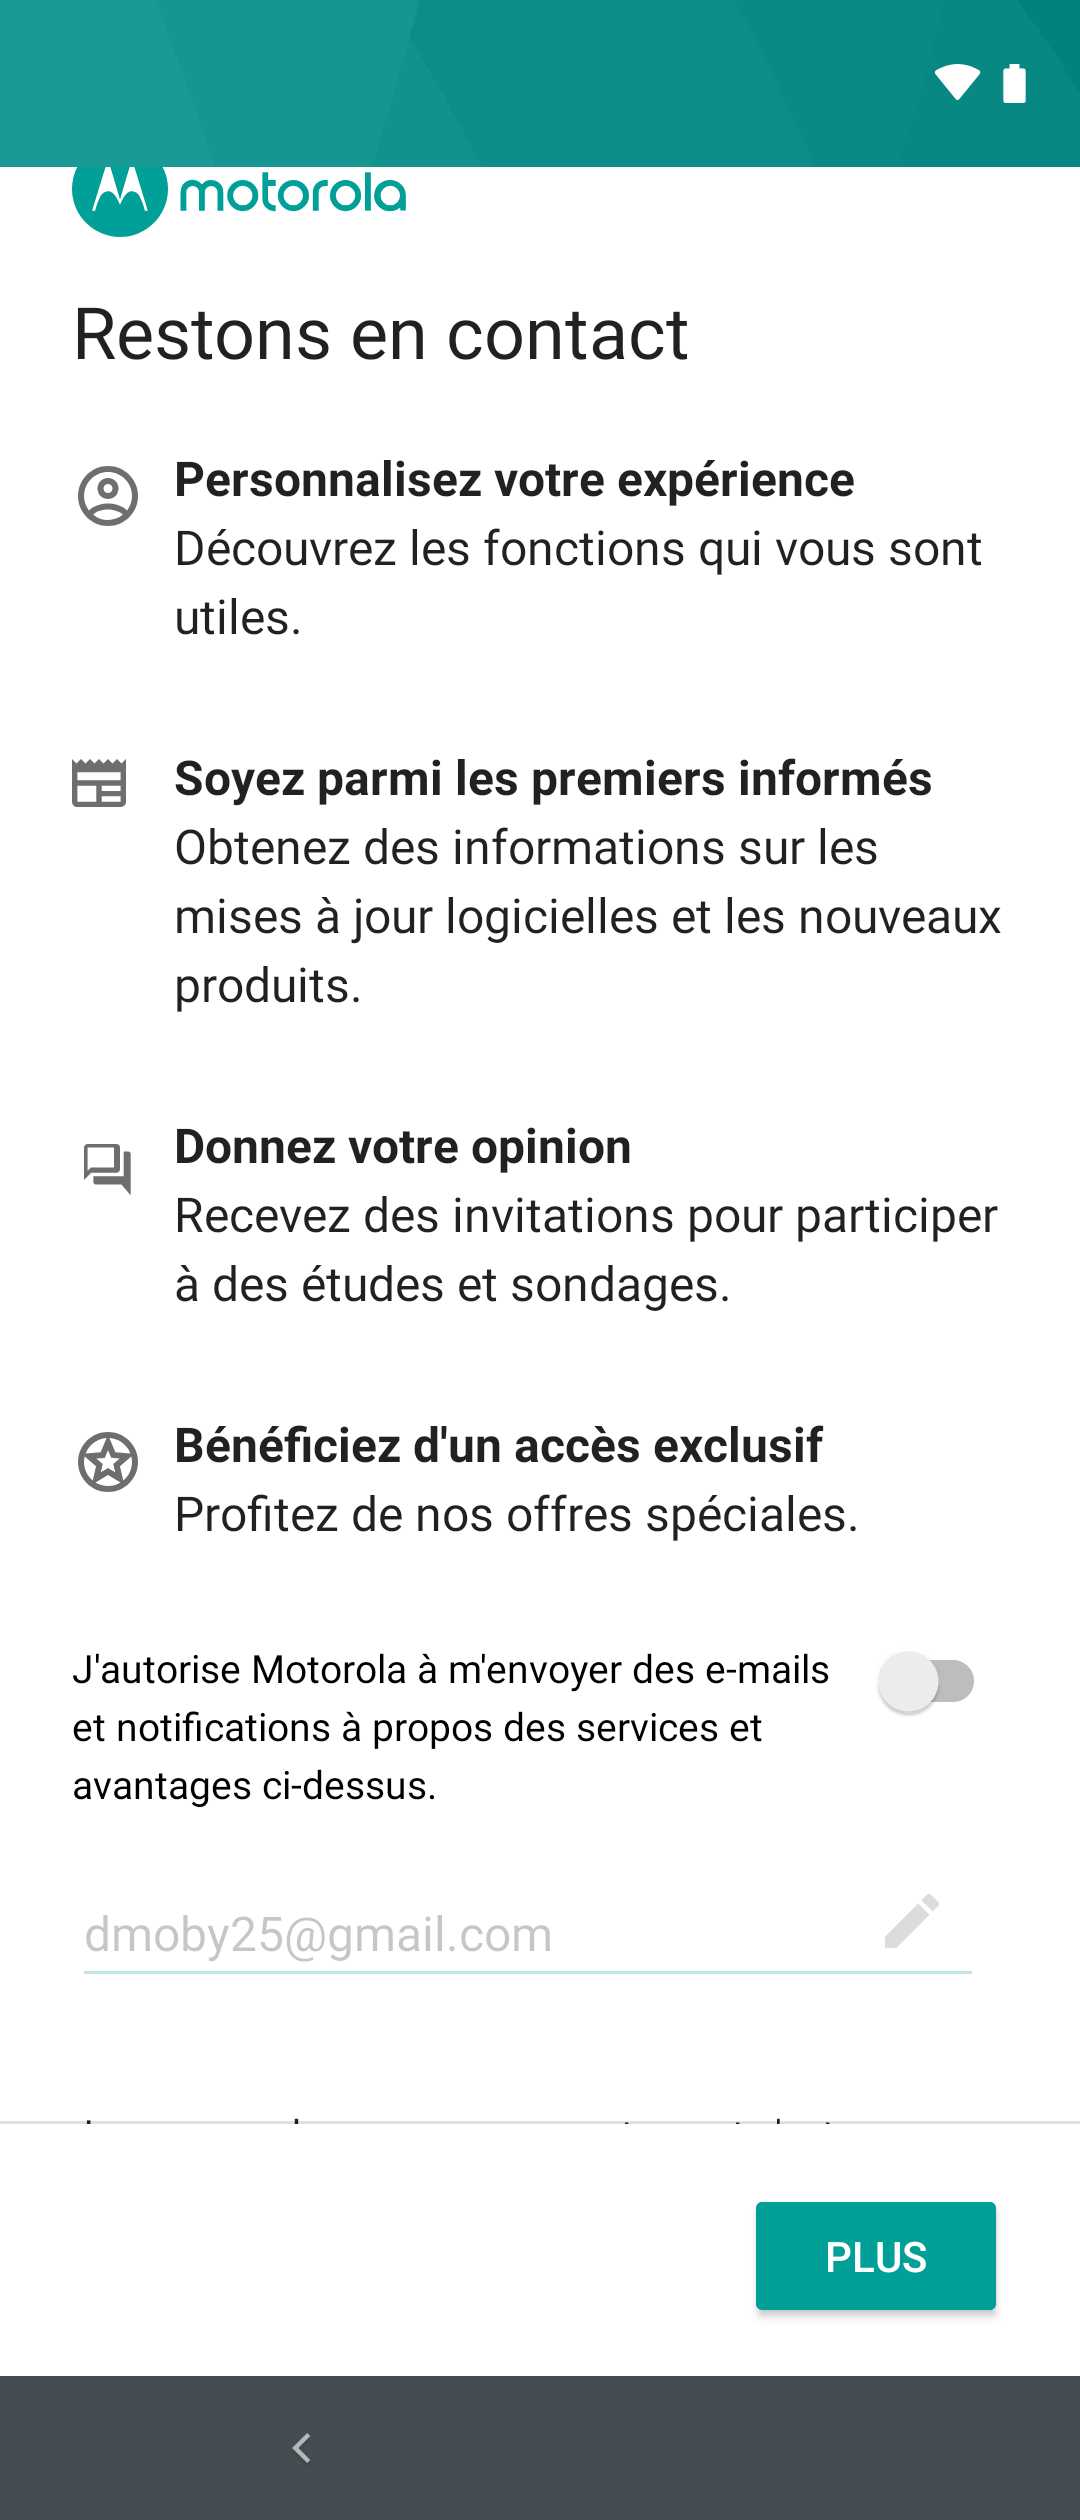
Task: Tap the Personnalisez votre expérience title
Action: click(x=514, y=480)
